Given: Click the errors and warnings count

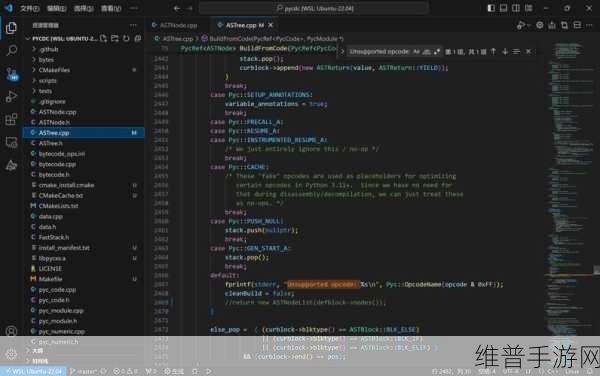Looking at the screenshot, I should pos(125,371).
